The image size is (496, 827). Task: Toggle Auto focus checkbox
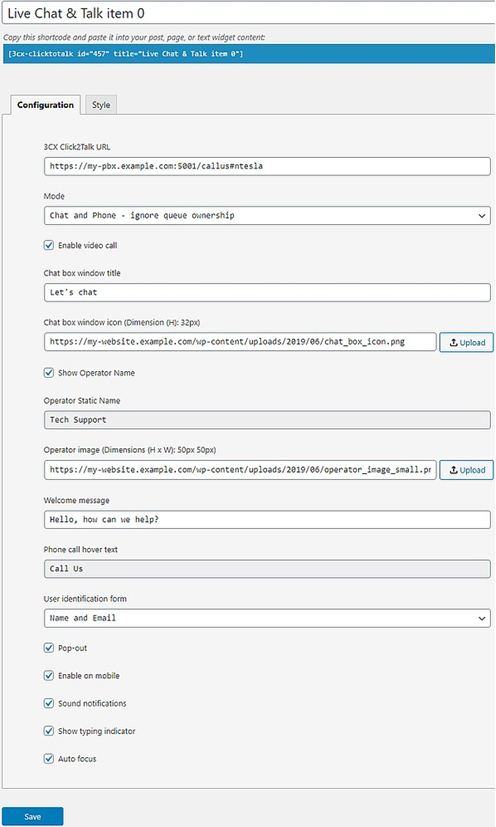pyautogui.click(x=49, y=758)
